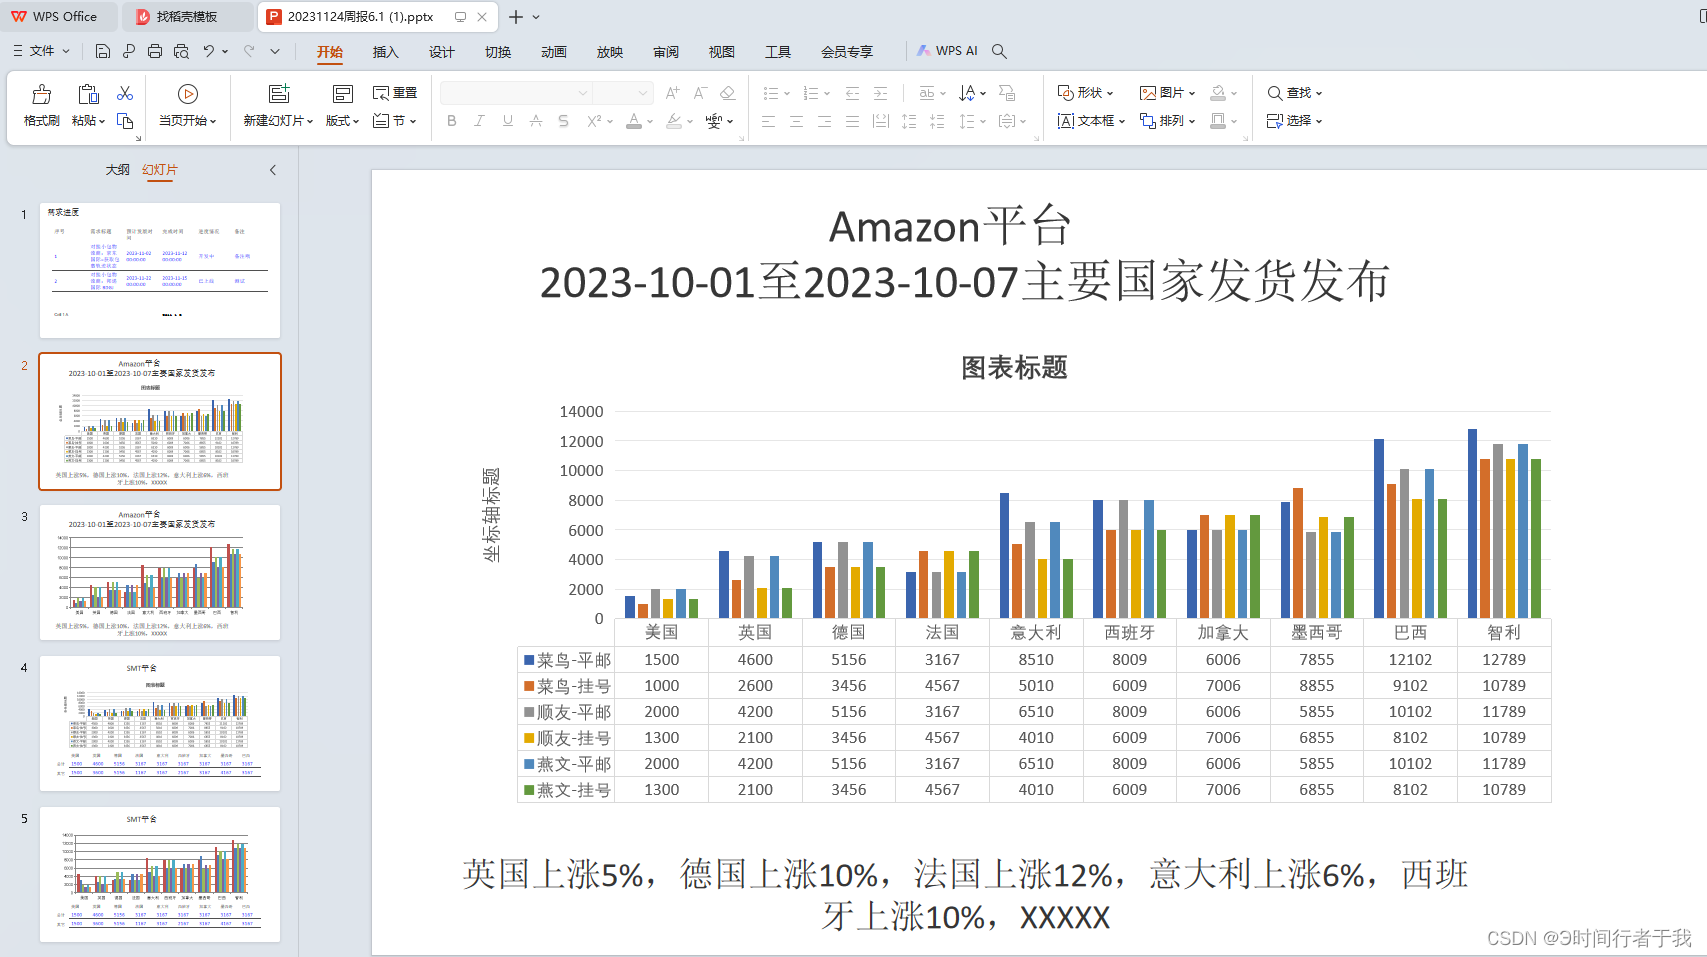Open the 找稻壳模板 templates tab
Viewport: 1707px width, 957px height.
187,17
